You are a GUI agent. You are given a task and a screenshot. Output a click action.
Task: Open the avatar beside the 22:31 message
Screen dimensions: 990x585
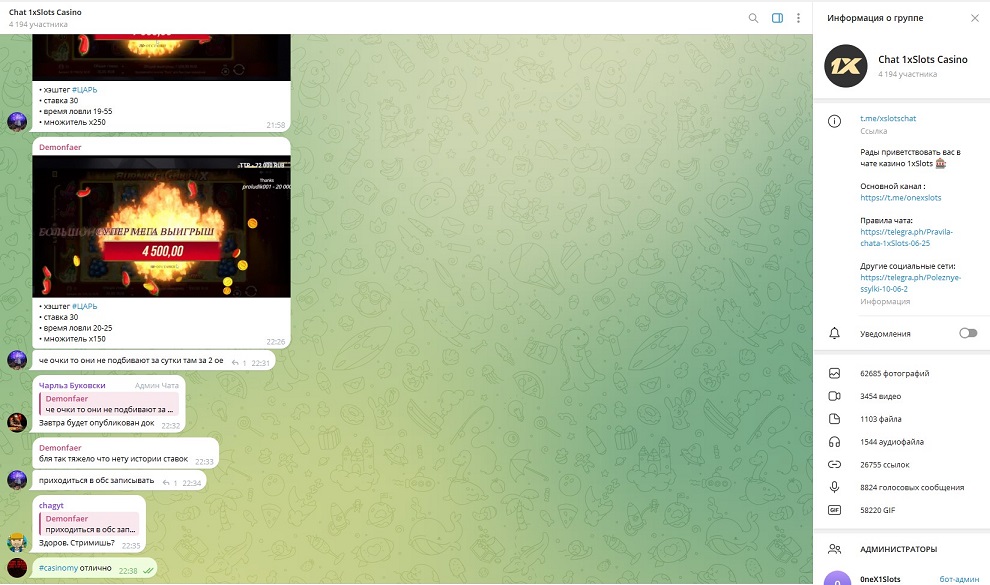pos(17,360)
